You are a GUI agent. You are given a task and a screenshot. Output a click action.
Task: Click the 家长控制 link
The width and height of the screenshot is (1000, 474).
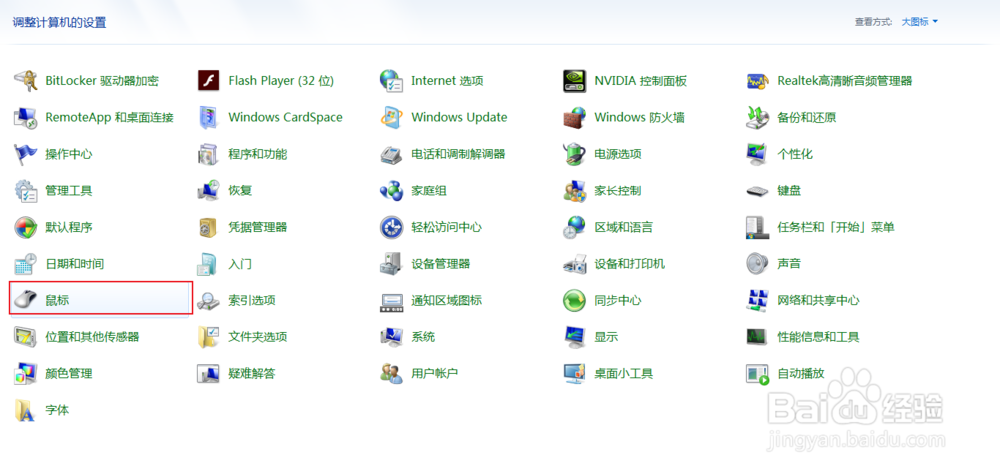618,191
